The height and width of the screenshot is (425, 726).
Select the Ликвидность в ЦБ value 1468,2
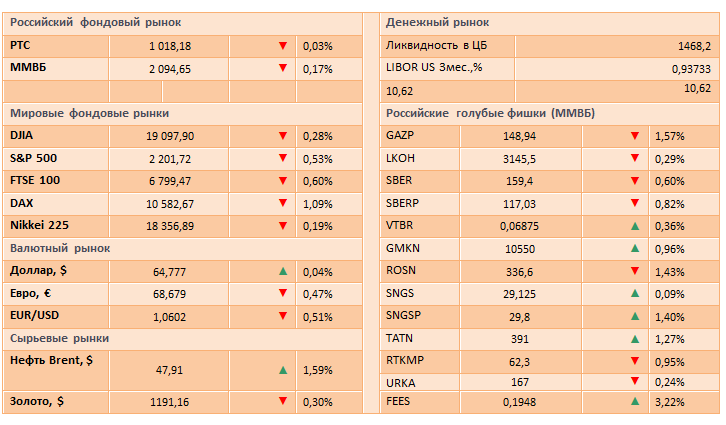[x=692, y=46]
